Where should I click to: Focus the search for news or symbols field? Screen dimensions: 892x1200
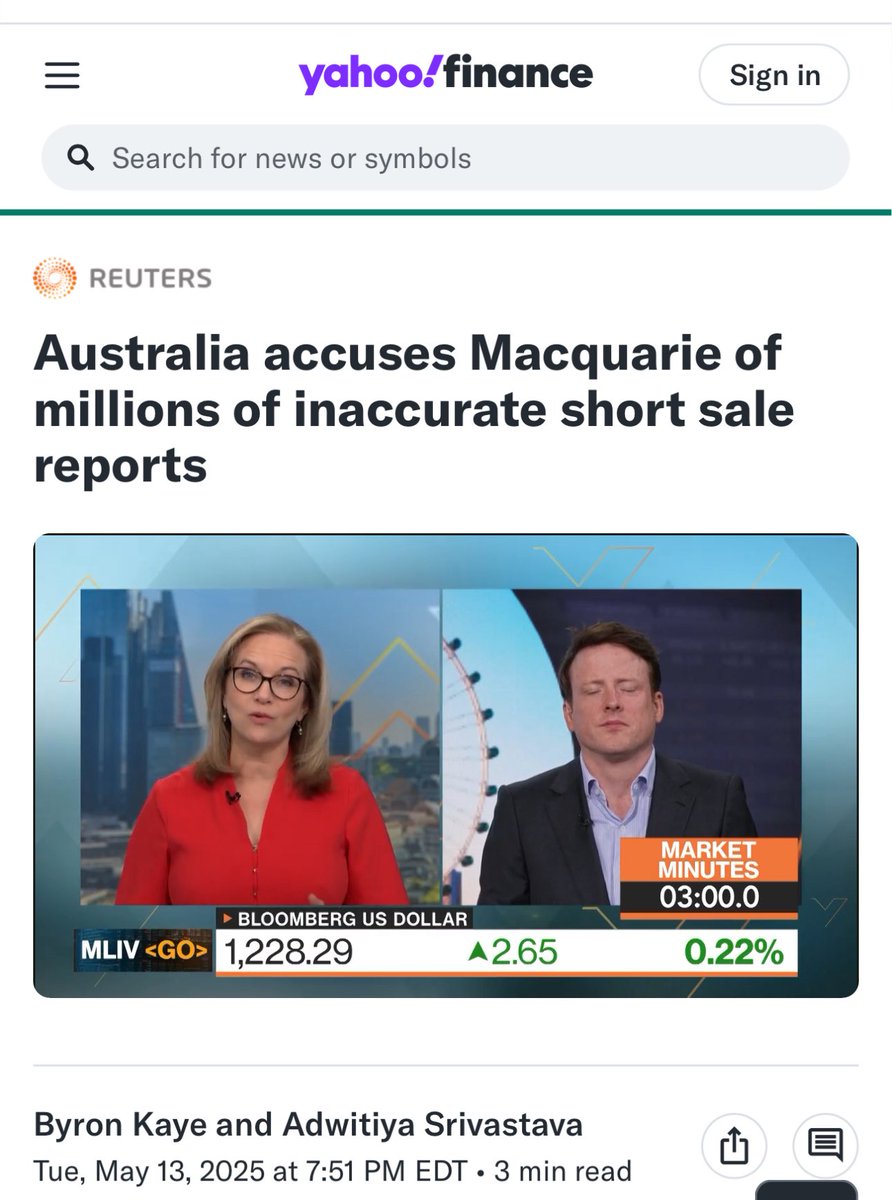pos(445,158)
